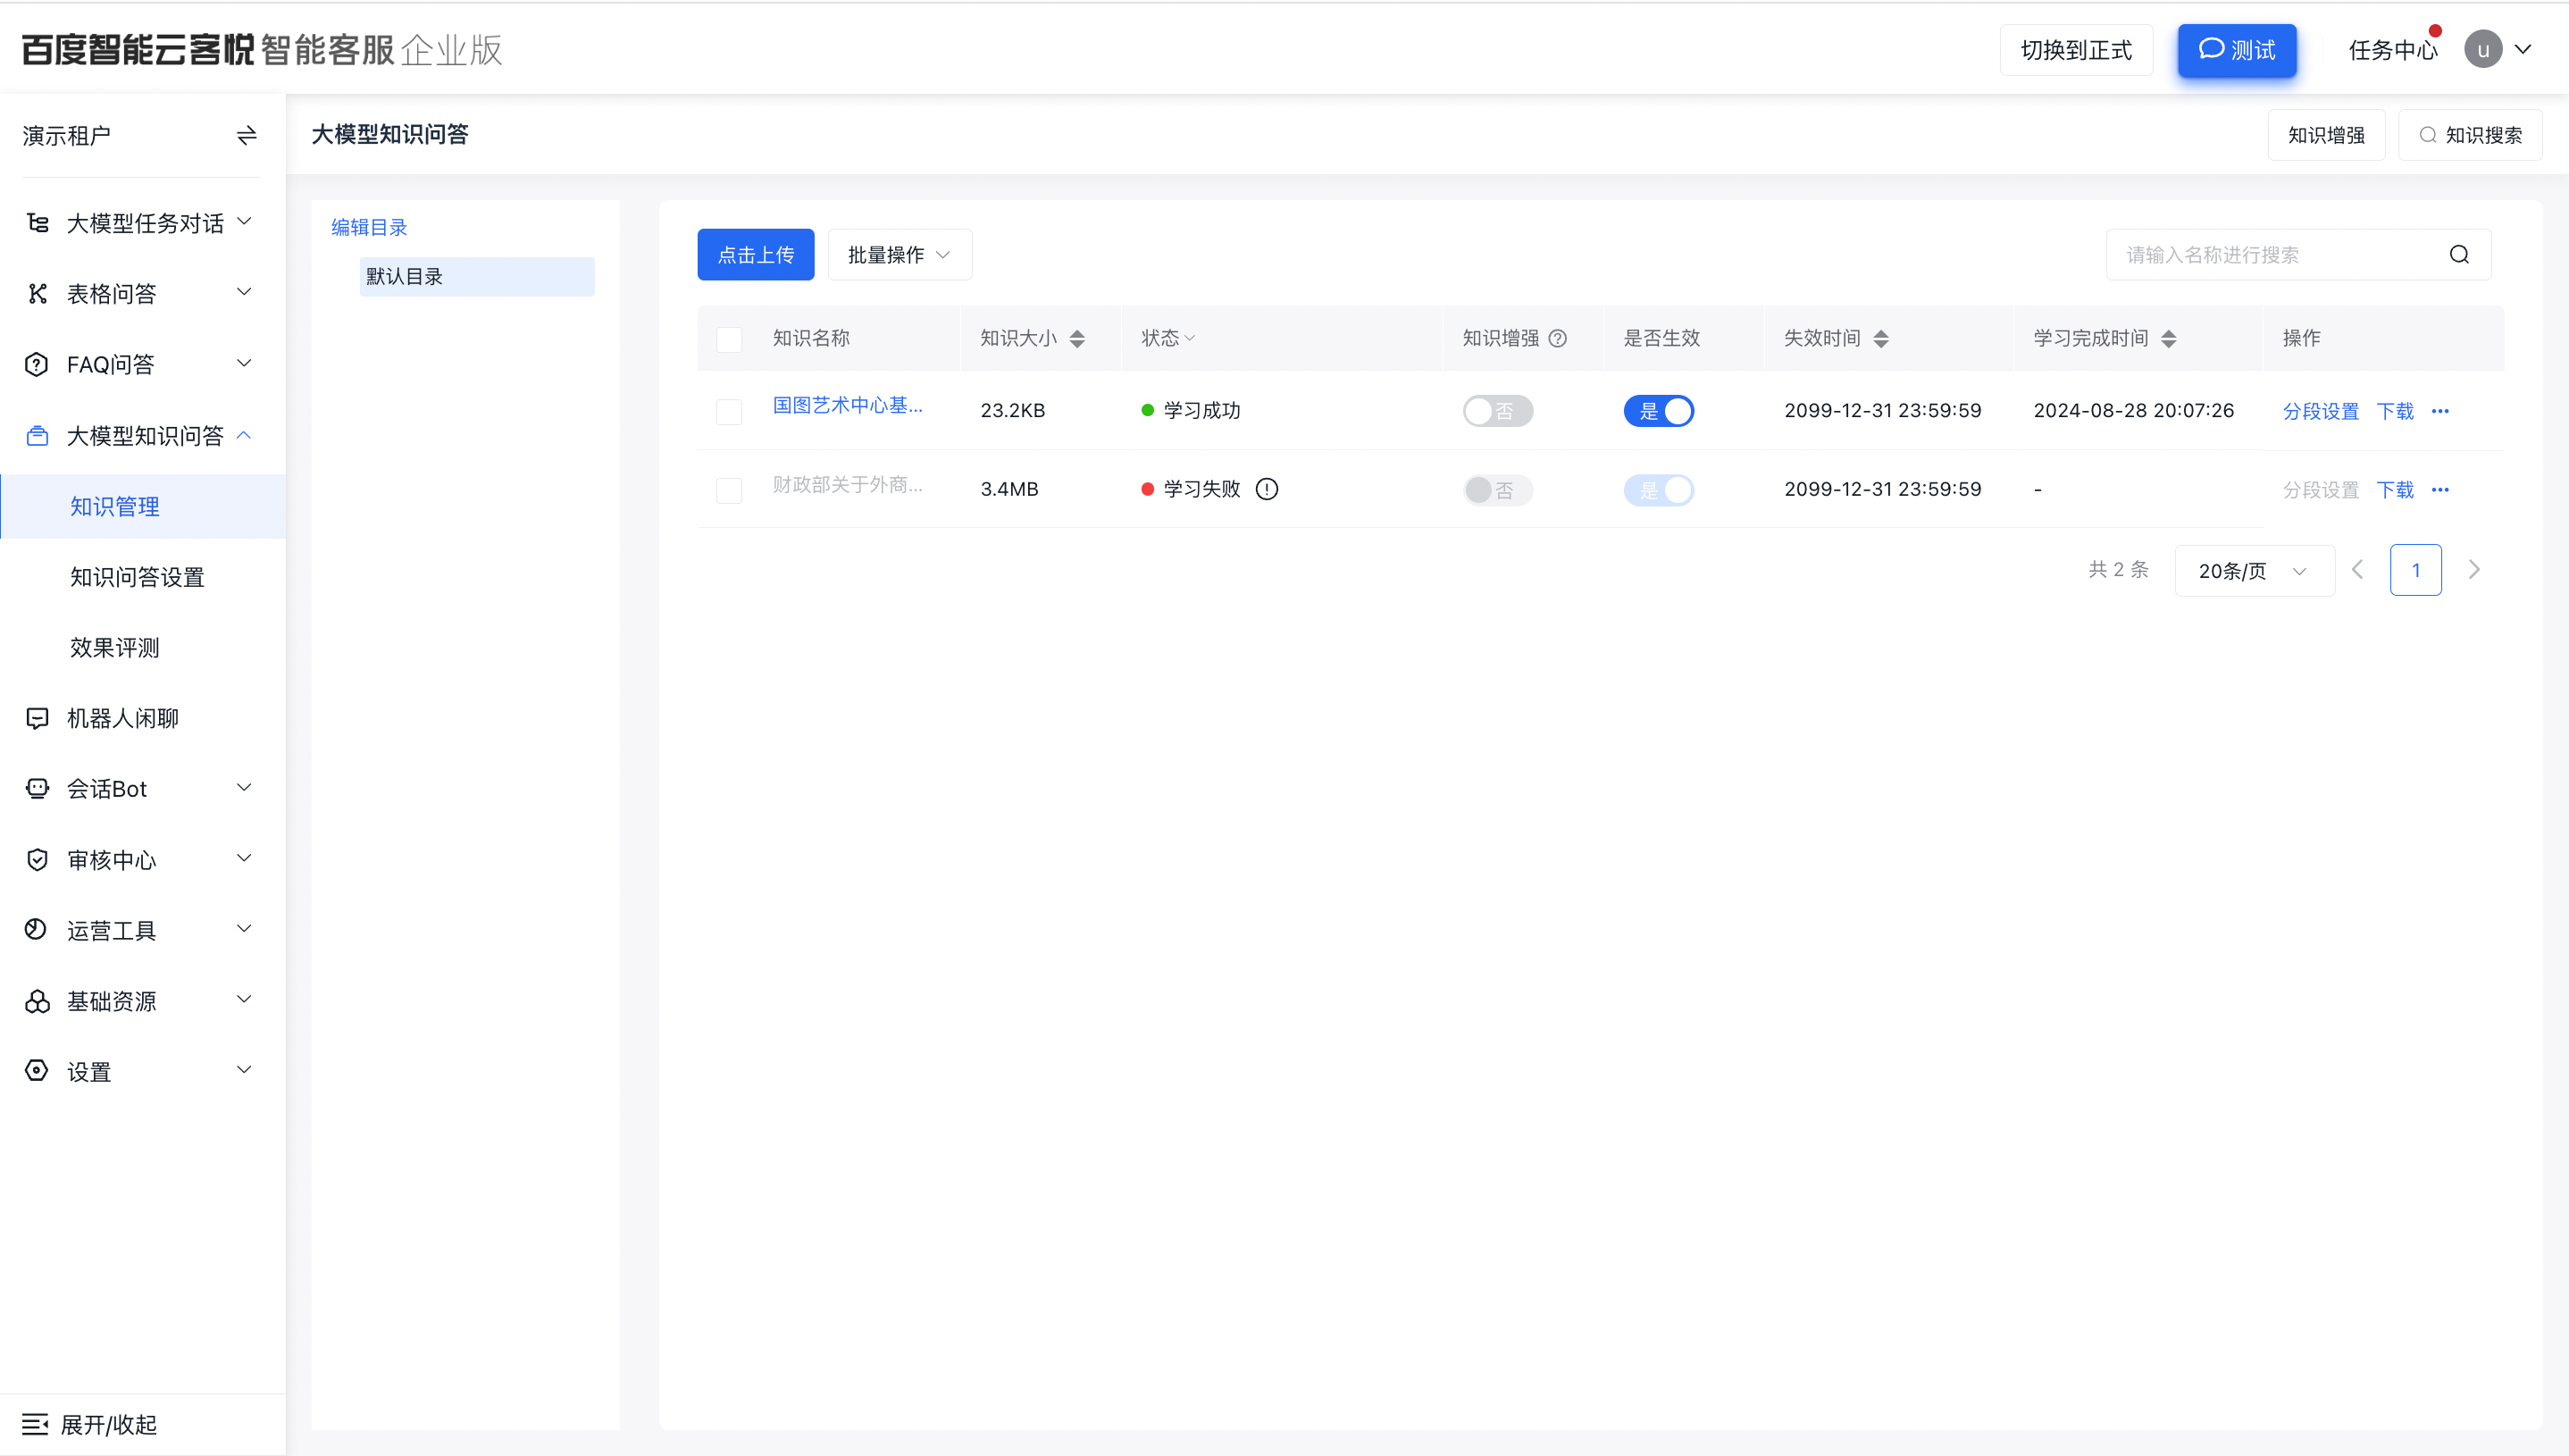Open 国图艺术中心基... knowledge link
Screen dimensions: 2569x1456
click(847, 405)
